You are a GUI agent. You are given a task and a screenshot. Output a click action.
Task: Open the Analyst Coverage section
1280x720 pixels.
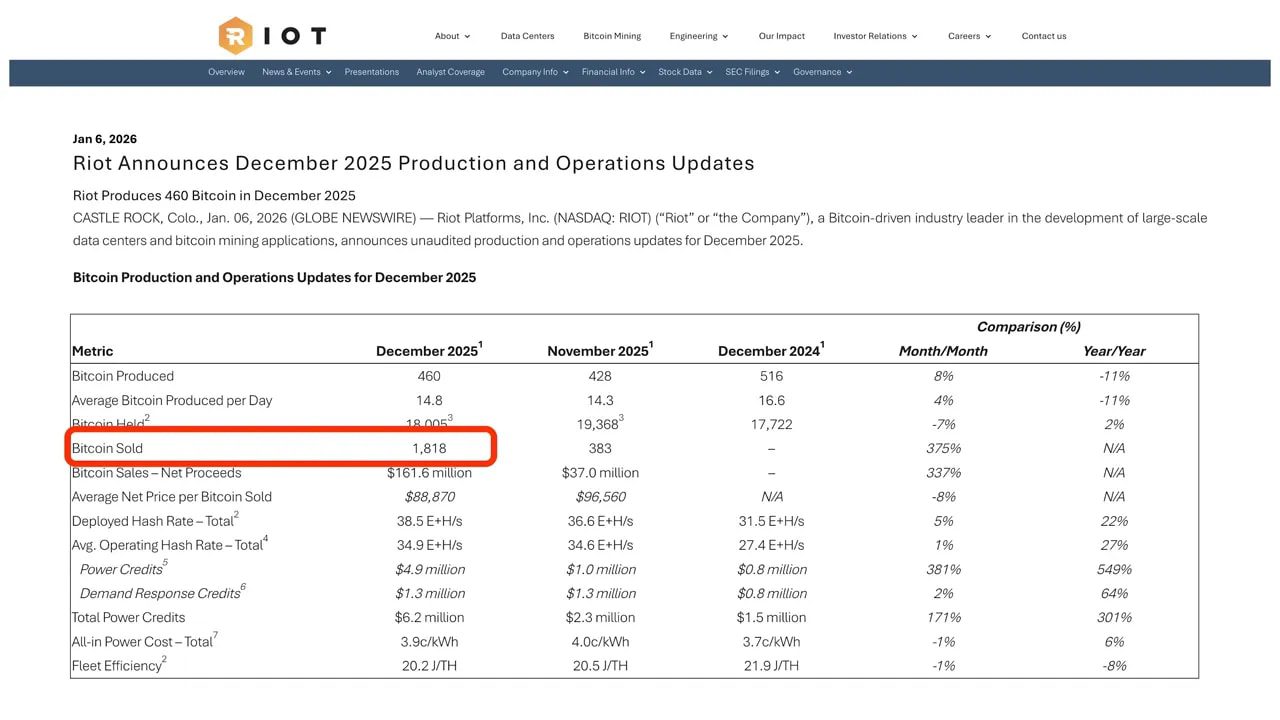pyautogui.click(x=450, y=71)
